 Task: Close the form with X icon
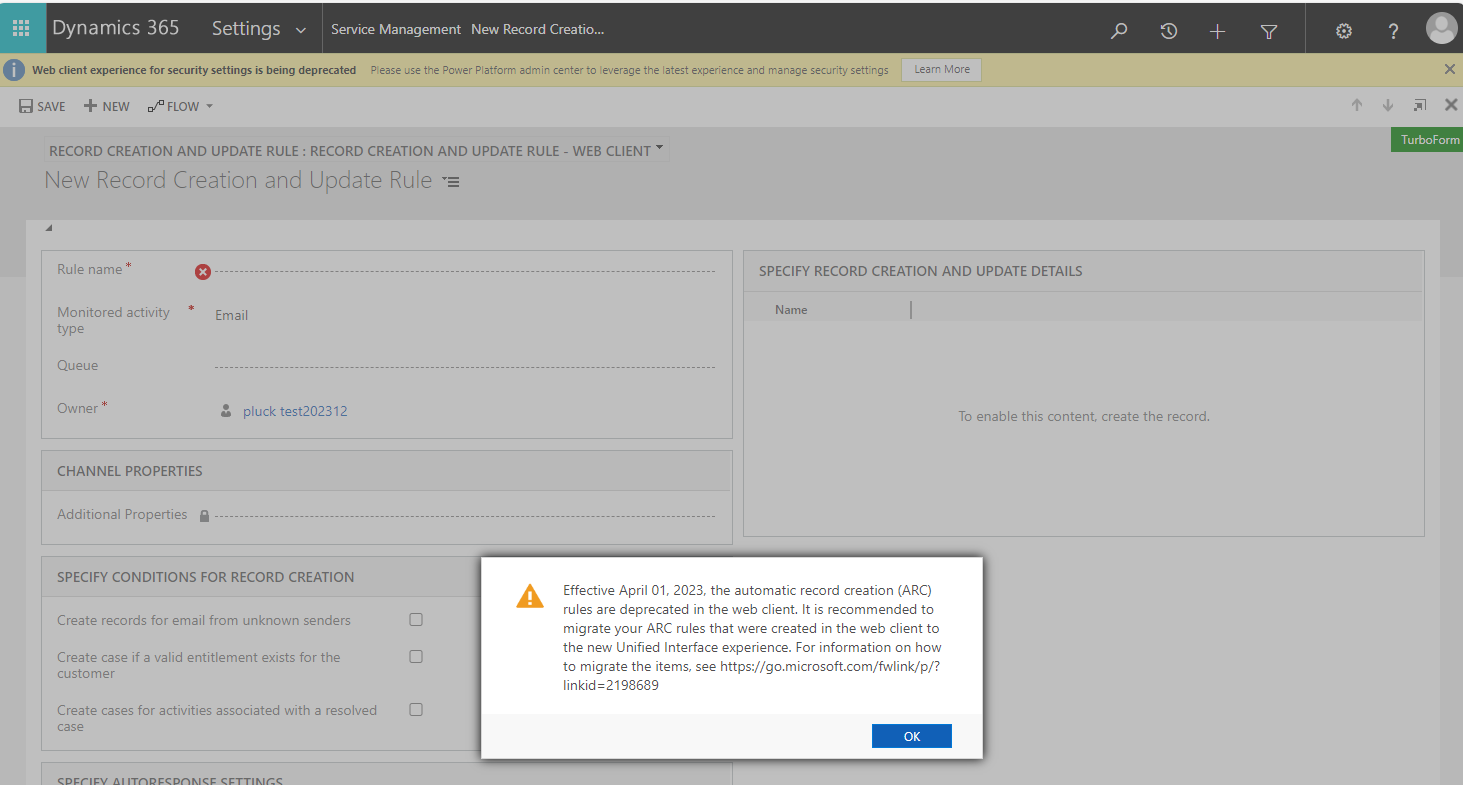(1451, 105)
